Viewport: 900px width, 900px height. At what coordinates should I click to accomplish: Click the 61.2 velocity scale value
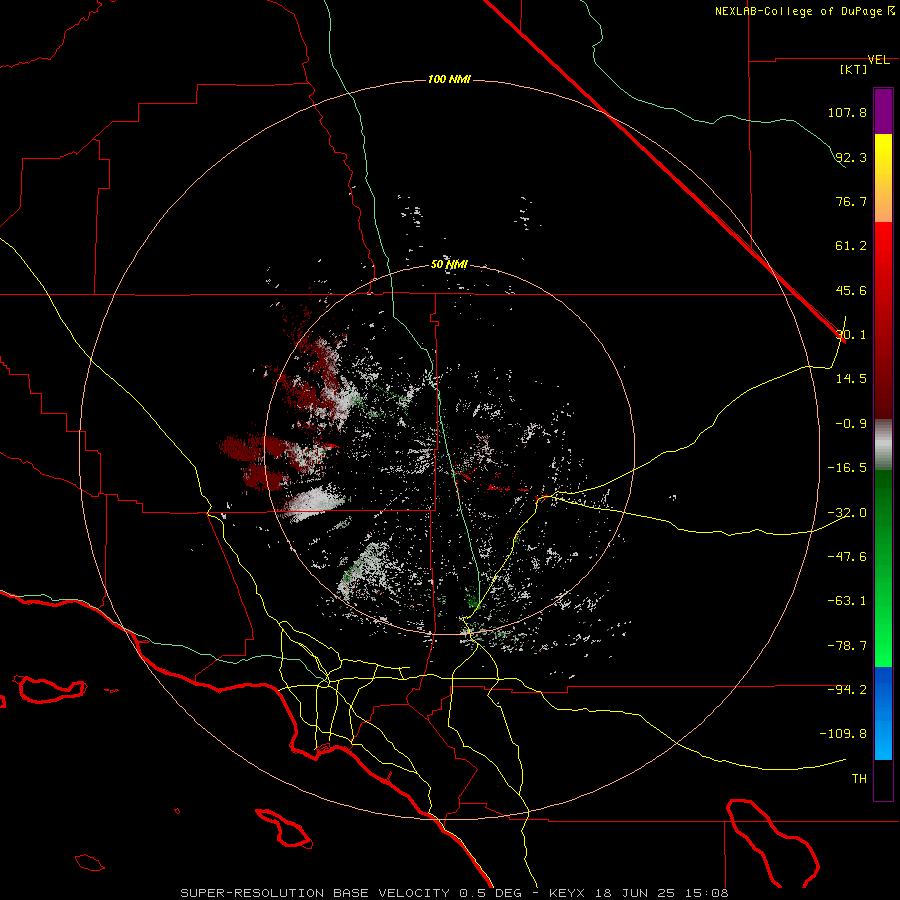point(851,246)
